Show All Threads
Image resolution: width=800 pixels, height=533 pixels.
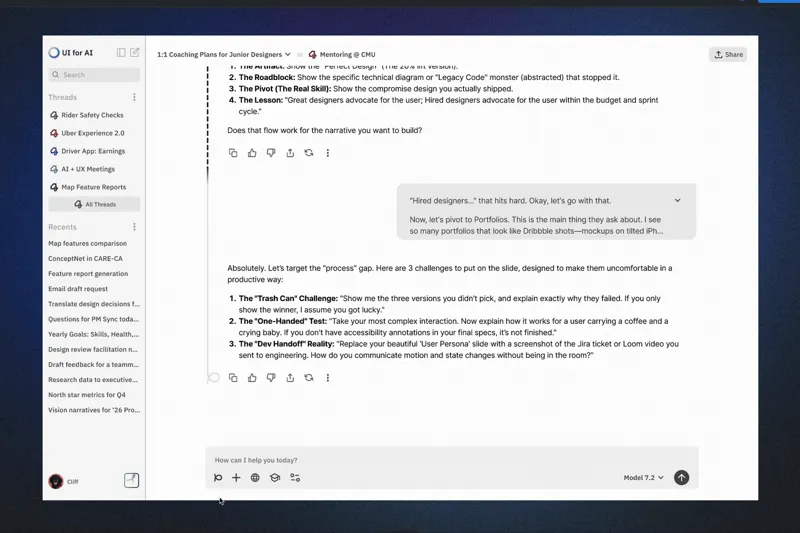click(94, 204)
